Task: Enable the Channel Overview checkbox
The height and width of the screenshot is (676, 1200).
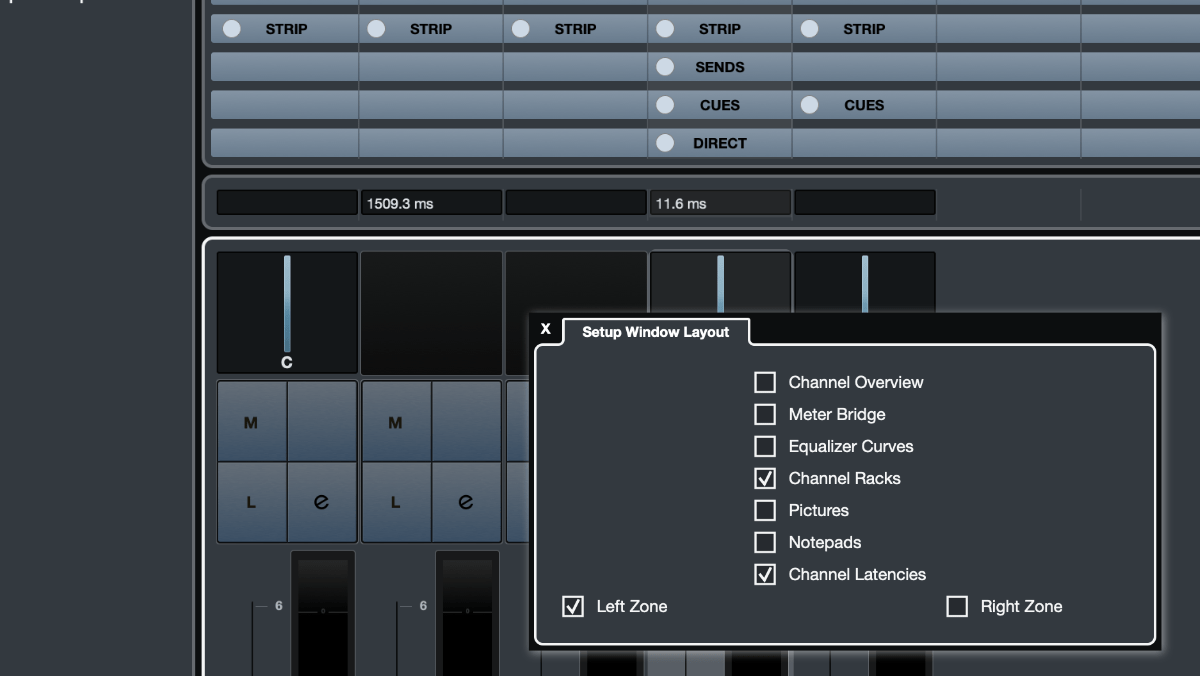Action: pyautogui.click(x=765, y=382)
